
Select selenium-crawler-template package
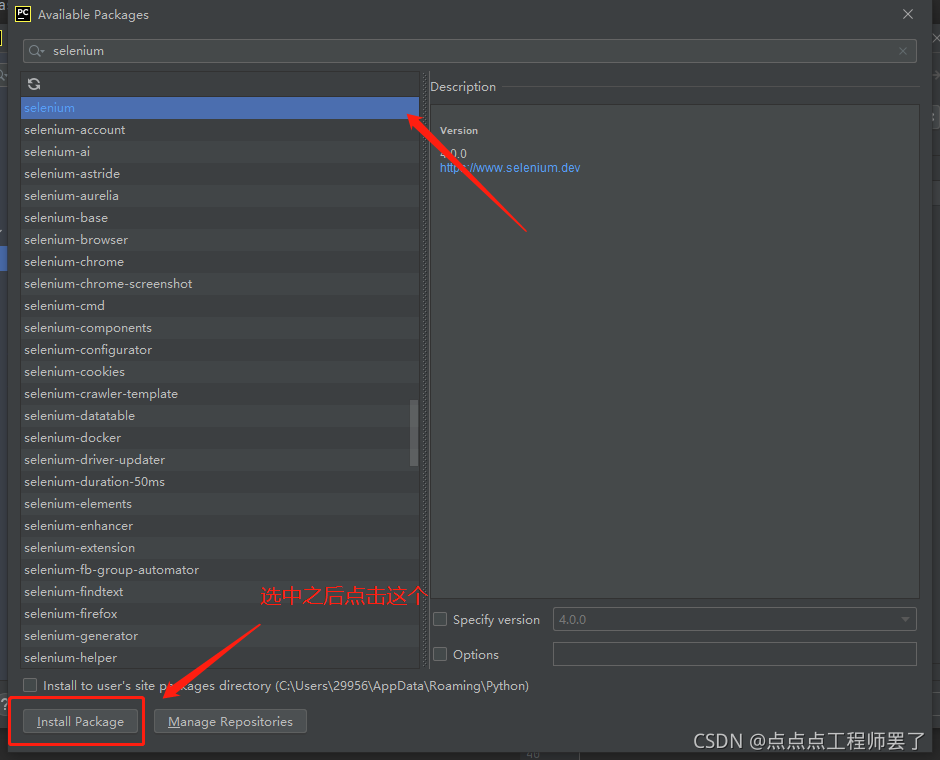pyautogui.click(x=219, y=394)
